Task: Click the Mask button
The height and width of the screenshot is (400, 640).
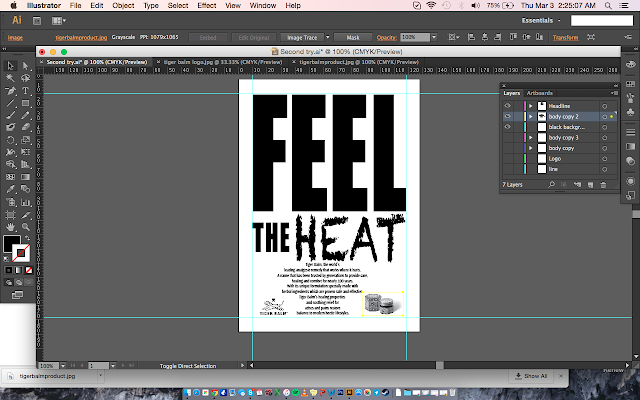Action: [x=353, y=37]
